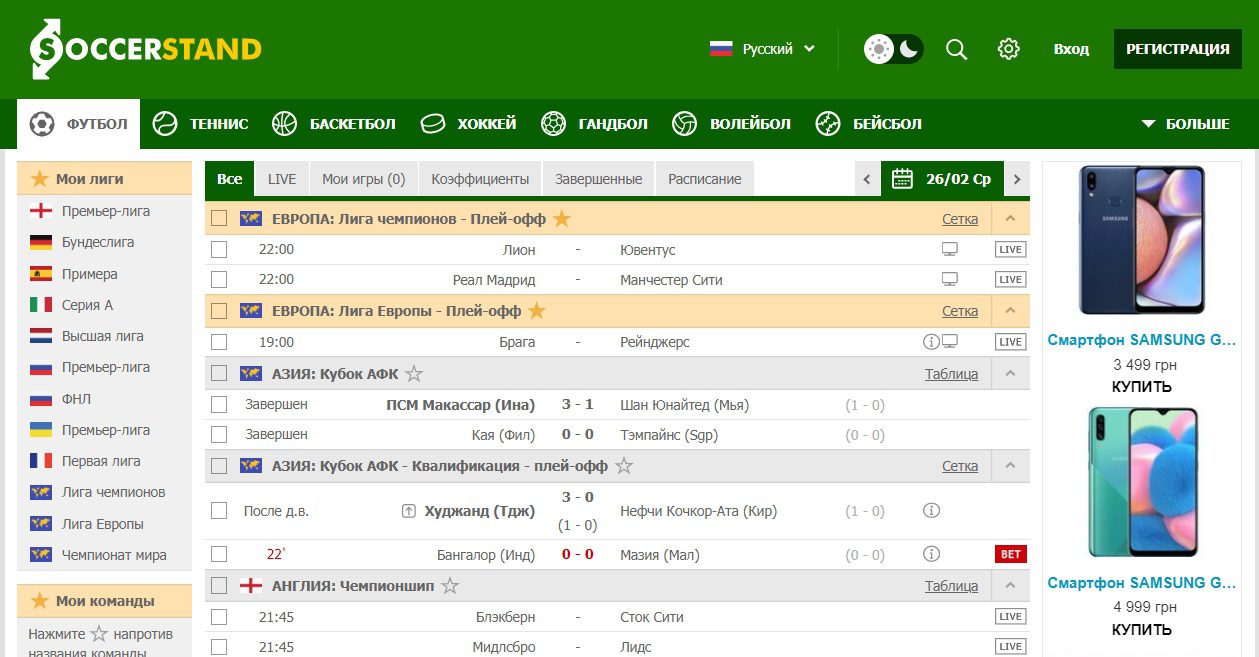
Task: Select the ГАНДБОЛ sport tab
Action: [594, 124]
